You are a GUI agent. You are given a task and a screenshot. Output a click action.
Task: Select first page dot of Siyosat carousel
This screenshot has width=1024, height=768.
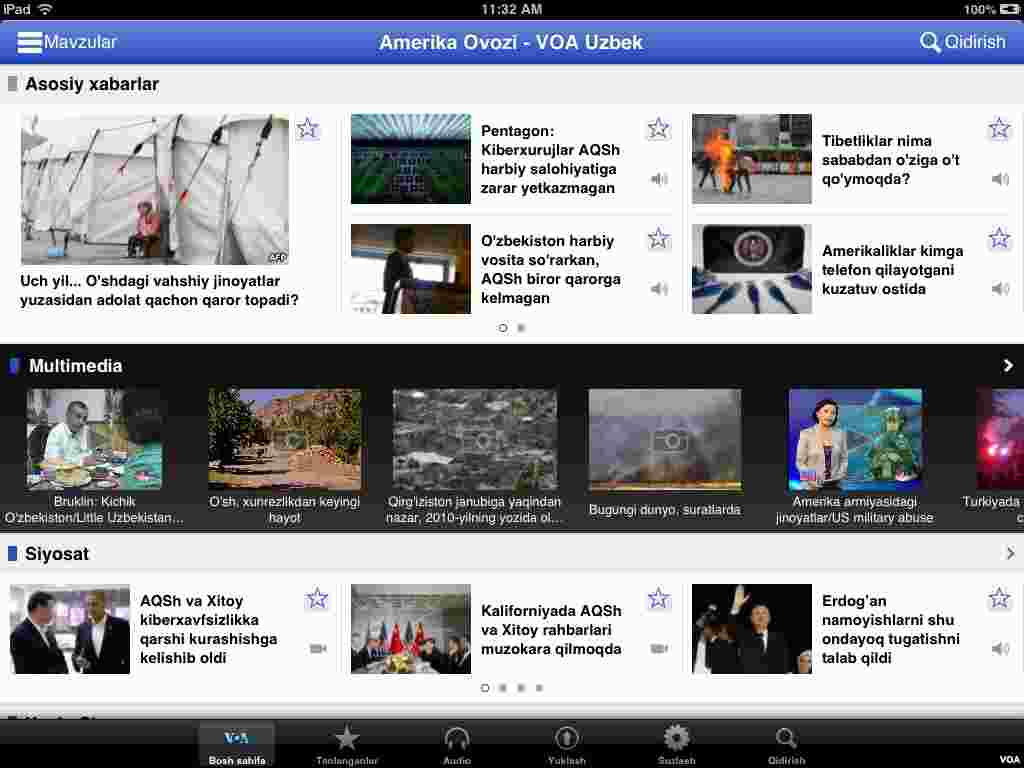(x=485, y=688)
